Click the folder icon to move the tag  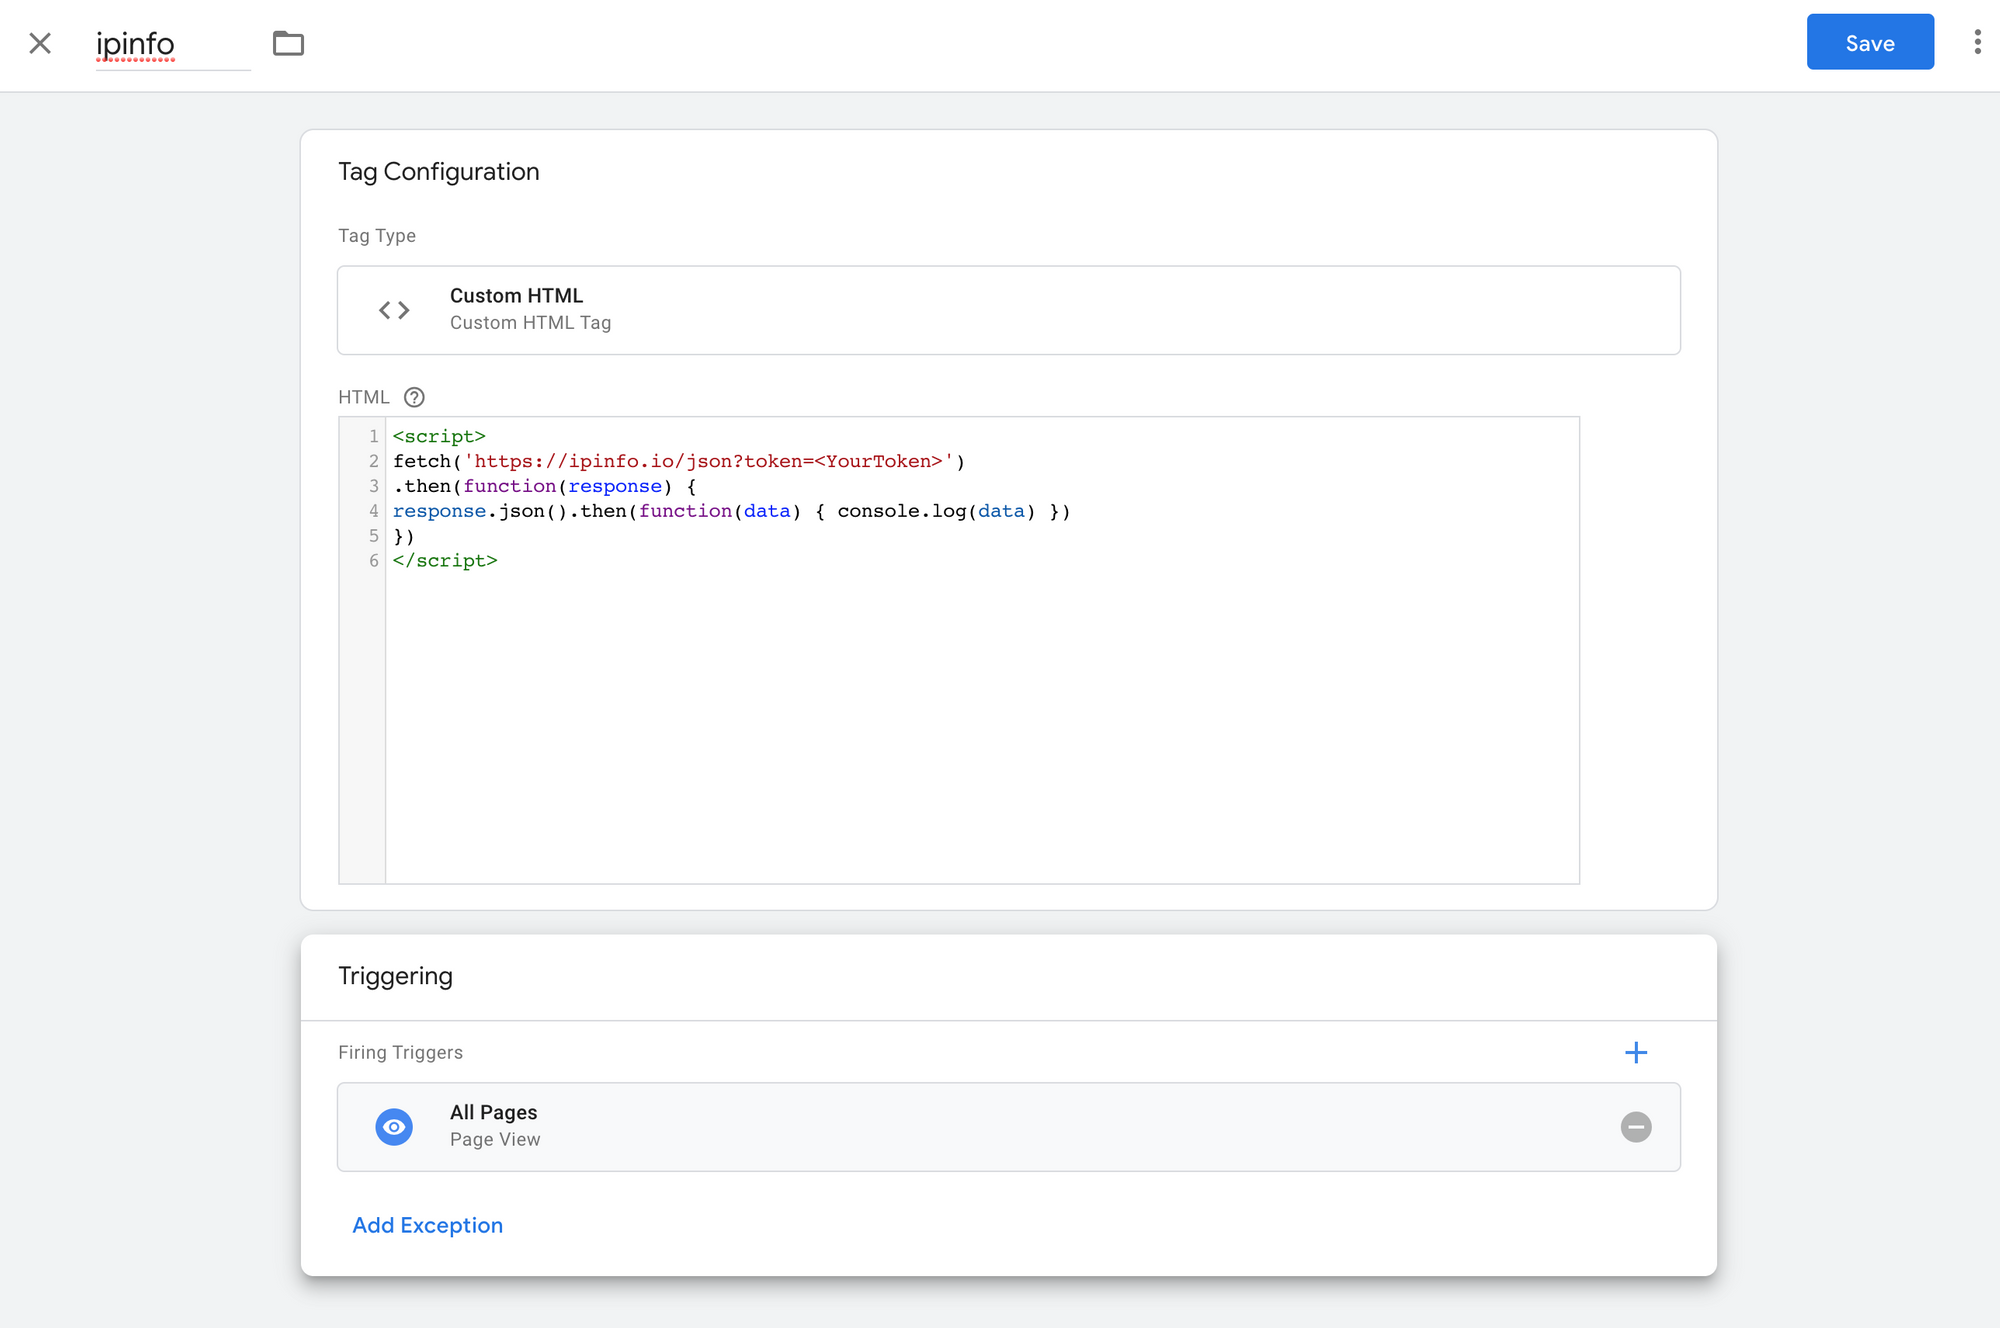click(x=289, y=43)
